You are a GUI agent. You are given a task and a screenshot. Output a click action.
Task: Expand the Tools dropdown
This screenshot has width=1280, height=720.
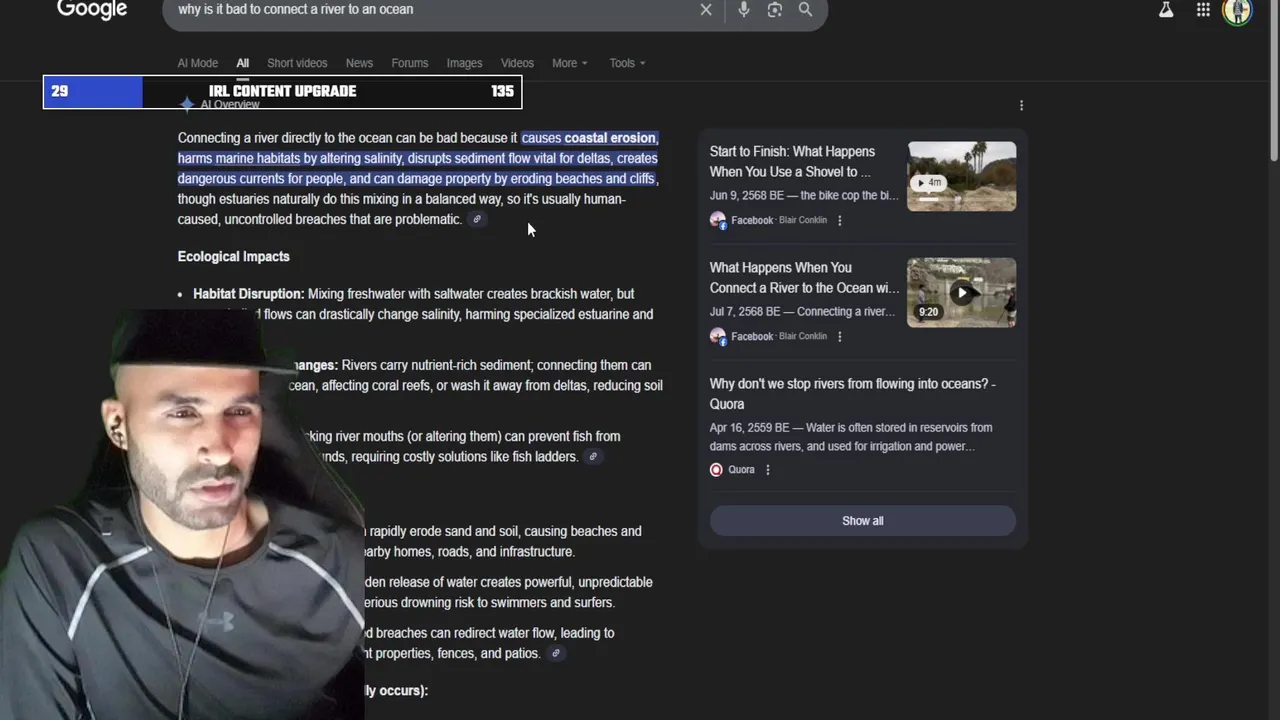click(627, 63)
